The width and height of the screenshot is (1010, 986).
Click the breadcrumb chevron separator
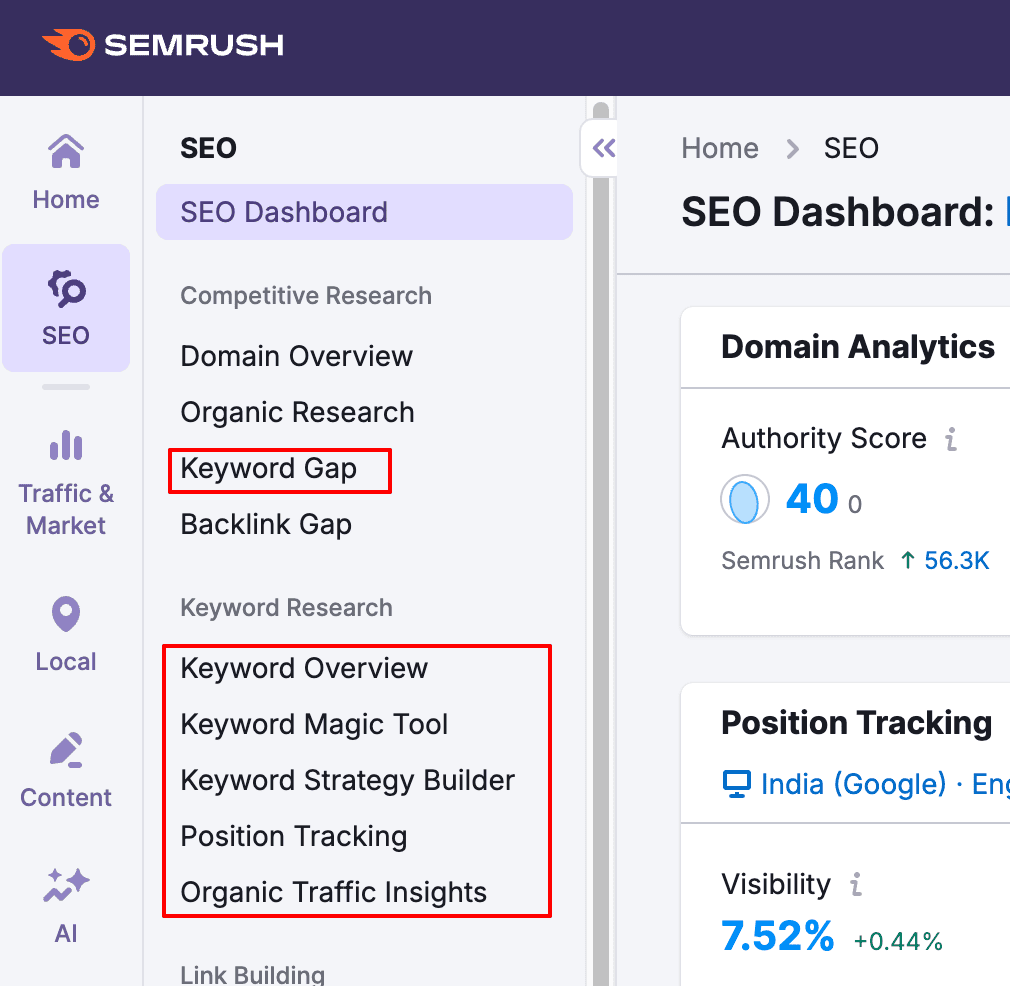792,149
